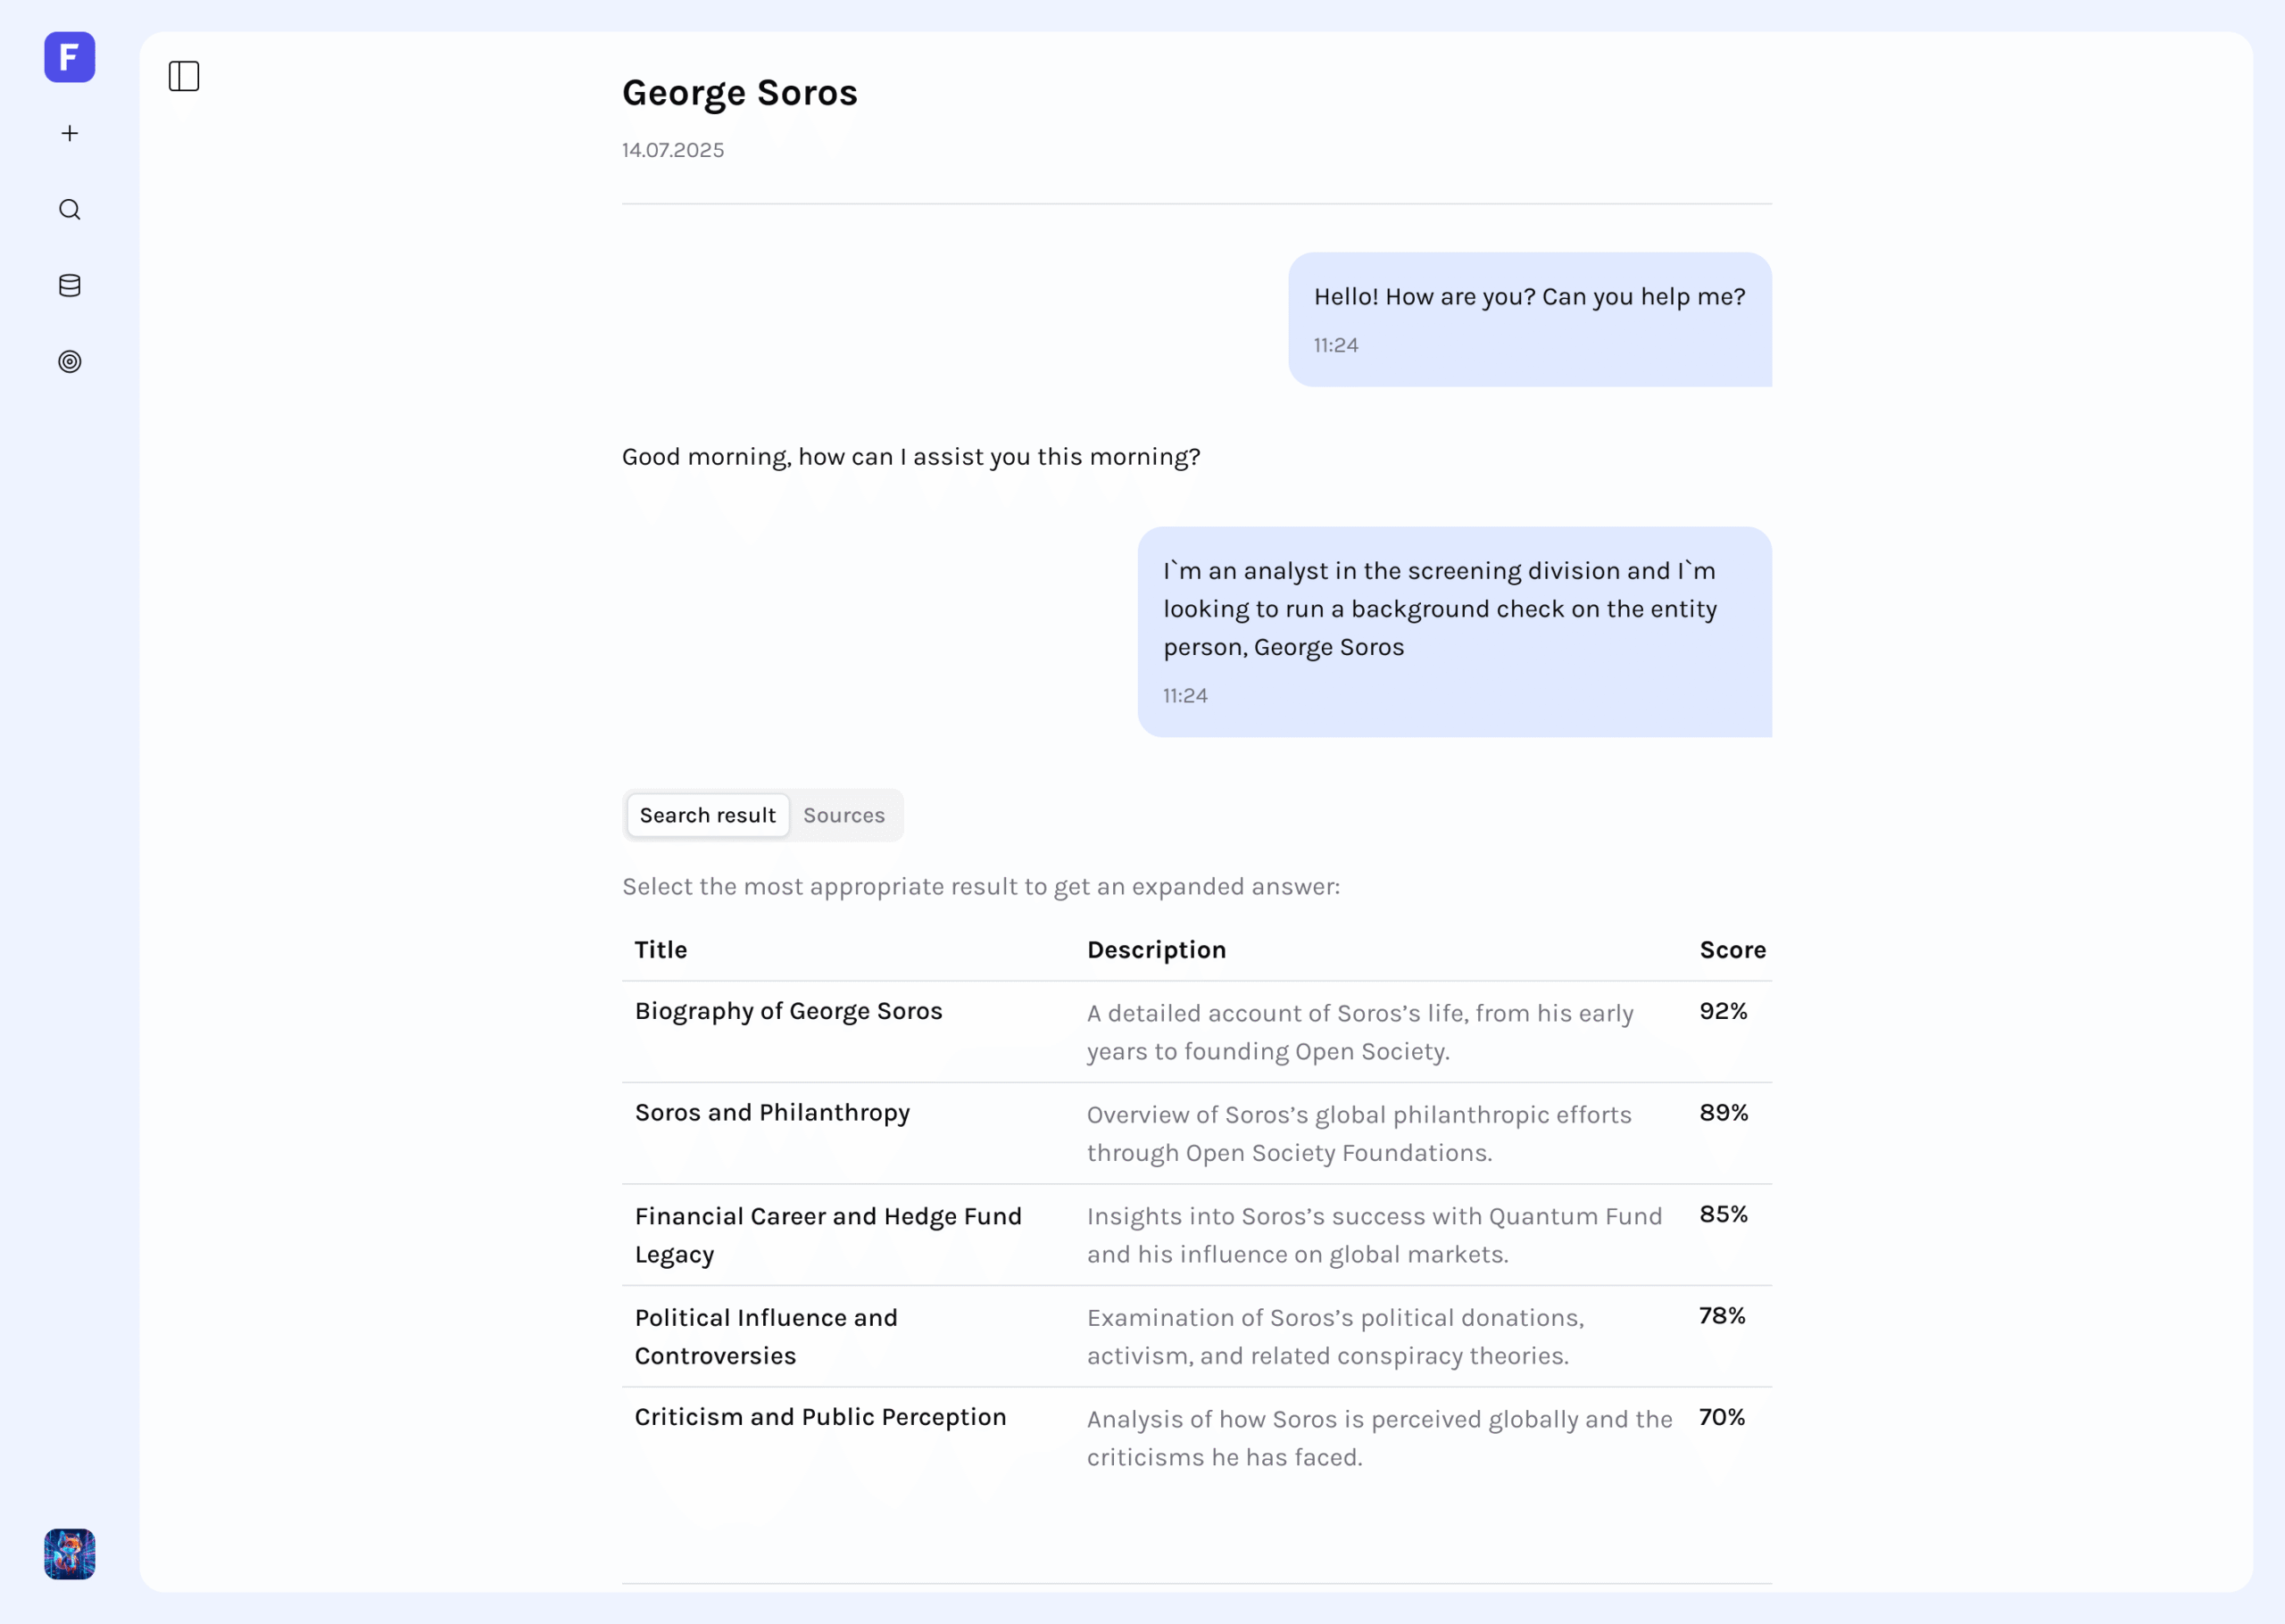The height and width of the screenshot is (1624, 2285).
Task: Click the Title column header
Action: (660, 950)
